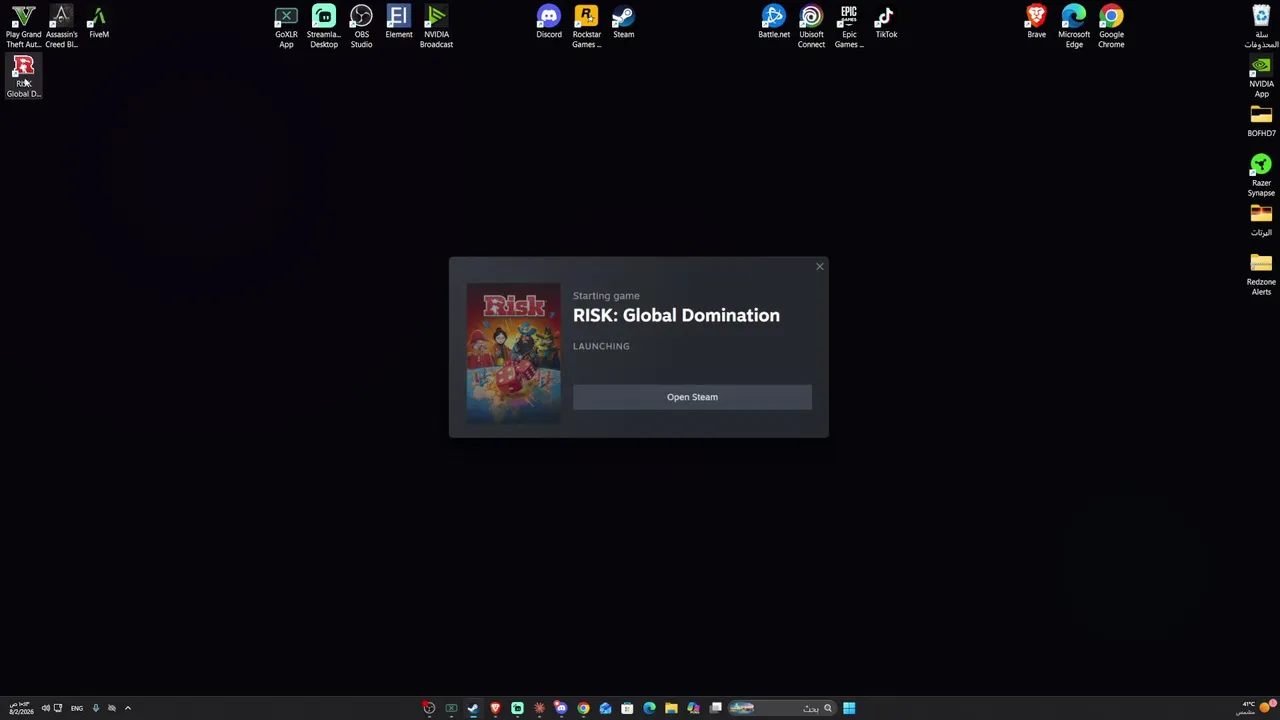The image size is (1280, 720).
Task: Close the RISK launching dialog
Action: pos(820,266)
